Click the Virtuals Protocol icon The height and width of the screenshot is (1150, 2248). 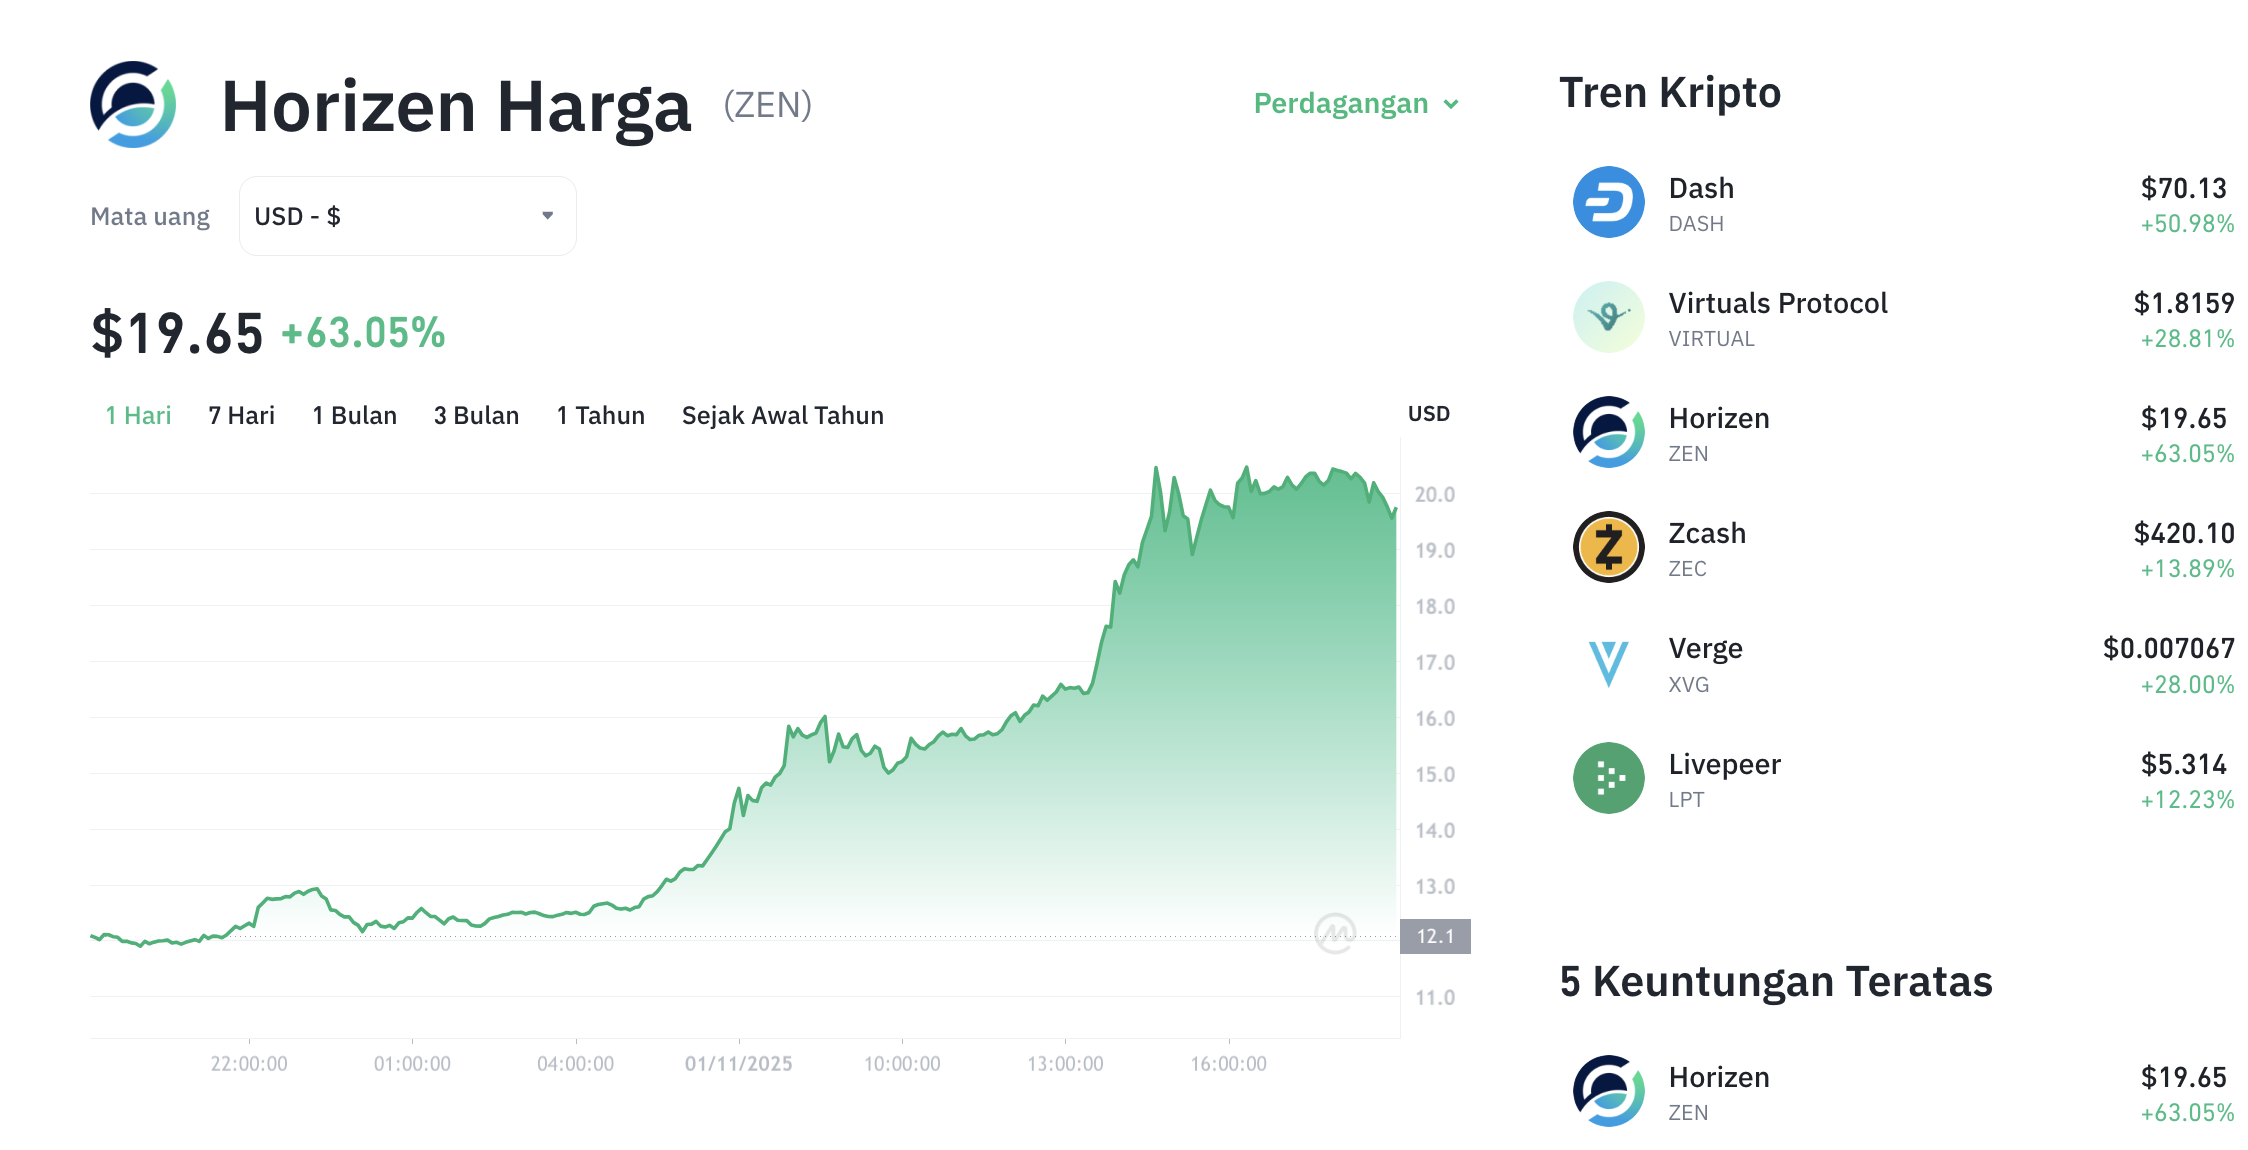pos(1607,317)
